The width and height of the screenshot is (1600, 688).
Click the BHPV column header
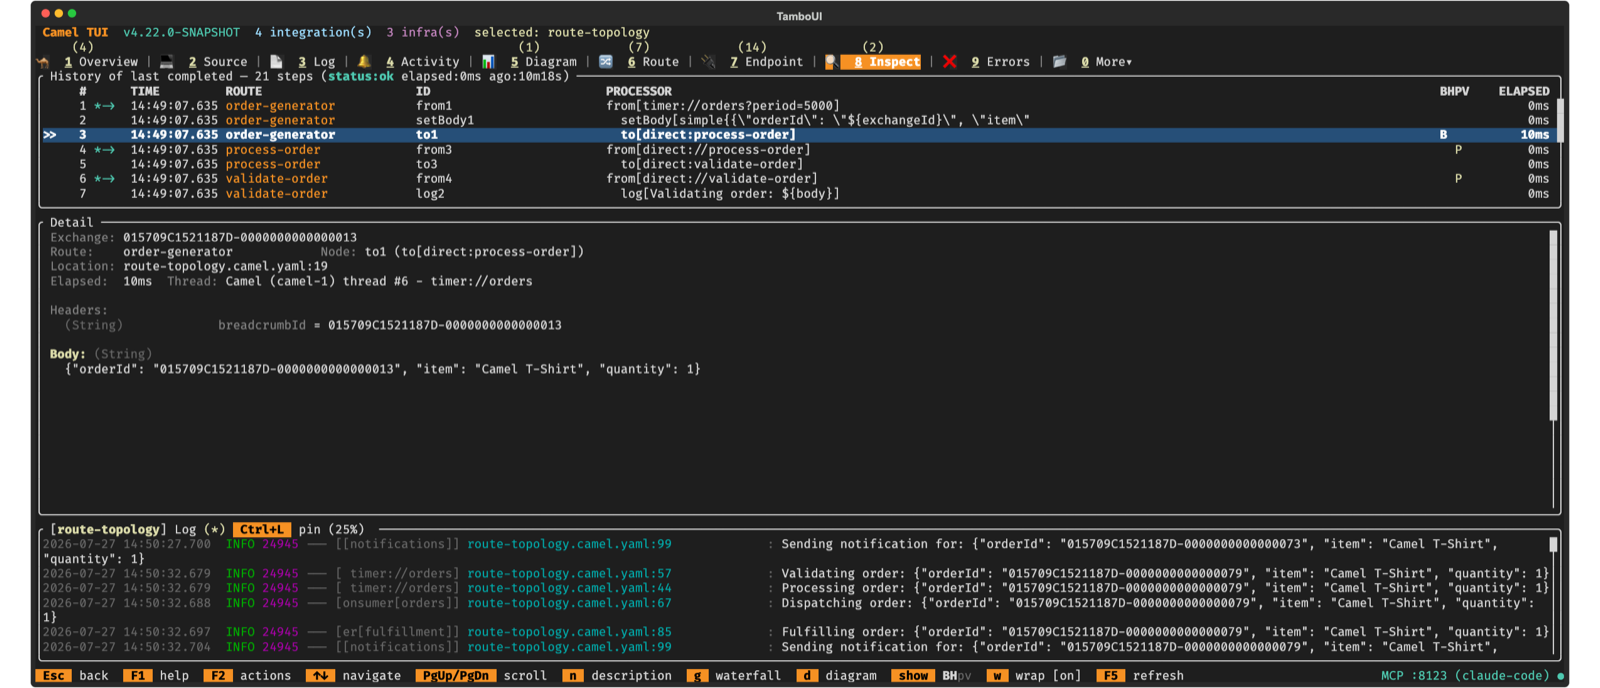(x=1454, y=91)
